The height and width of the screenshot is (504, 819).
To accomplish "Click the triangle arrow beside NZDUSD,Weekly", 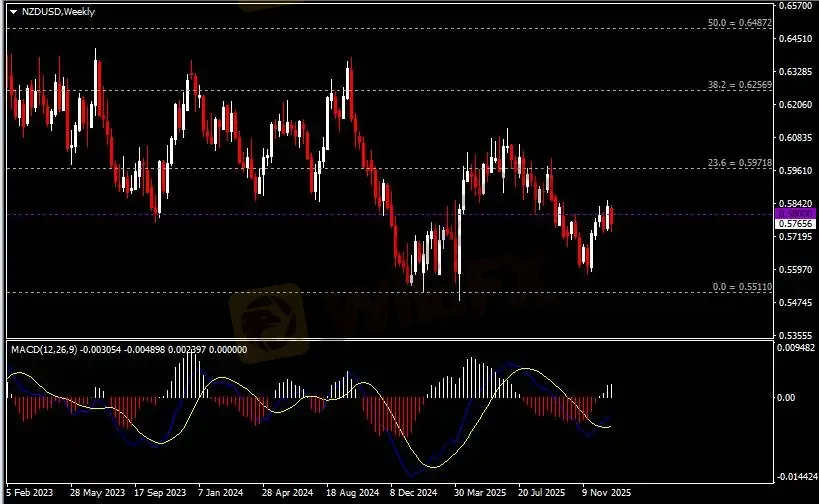I will pos(12,10).
